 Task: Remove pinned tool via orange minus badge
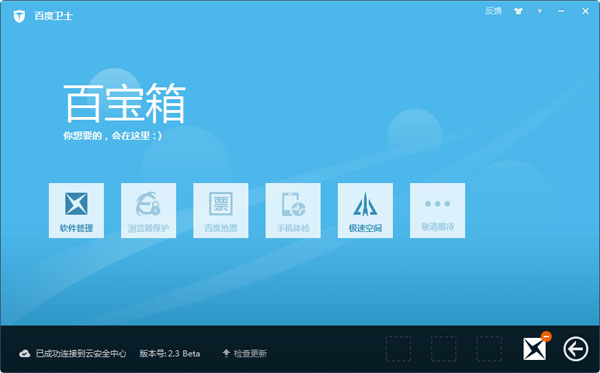[x=546, y=336]
